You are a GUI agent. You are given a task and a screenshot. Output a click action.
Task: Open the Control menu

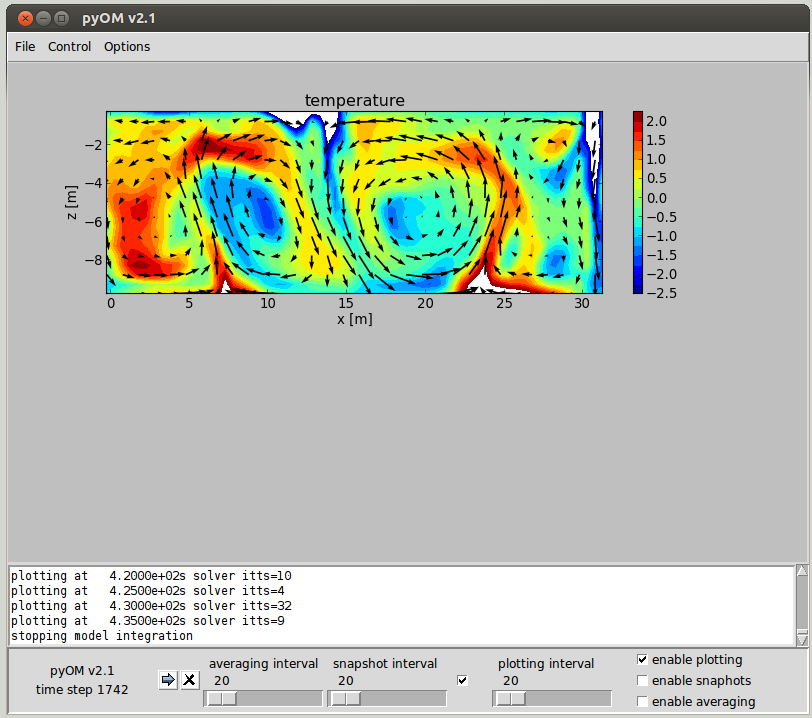(x=69, y=47)
